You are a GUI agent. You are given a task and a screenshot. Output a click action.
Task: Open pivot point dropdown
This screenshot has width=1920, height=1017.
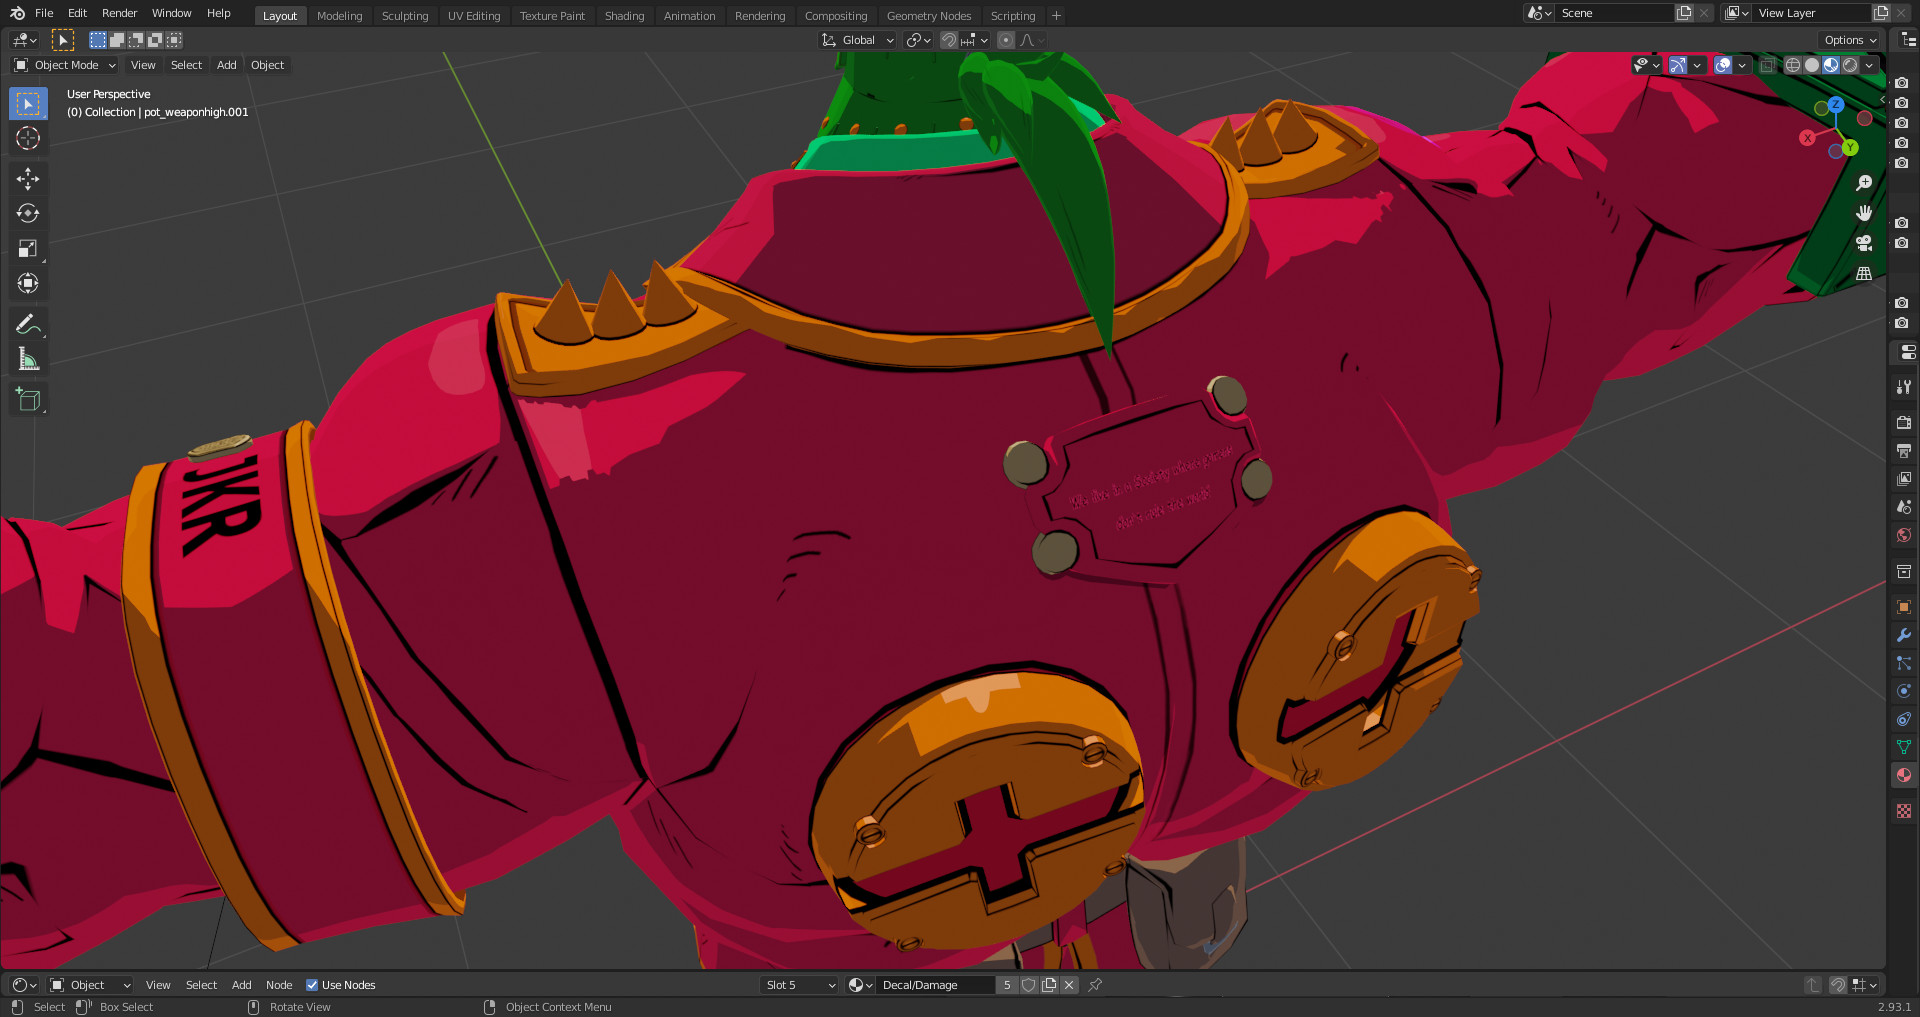918,40
